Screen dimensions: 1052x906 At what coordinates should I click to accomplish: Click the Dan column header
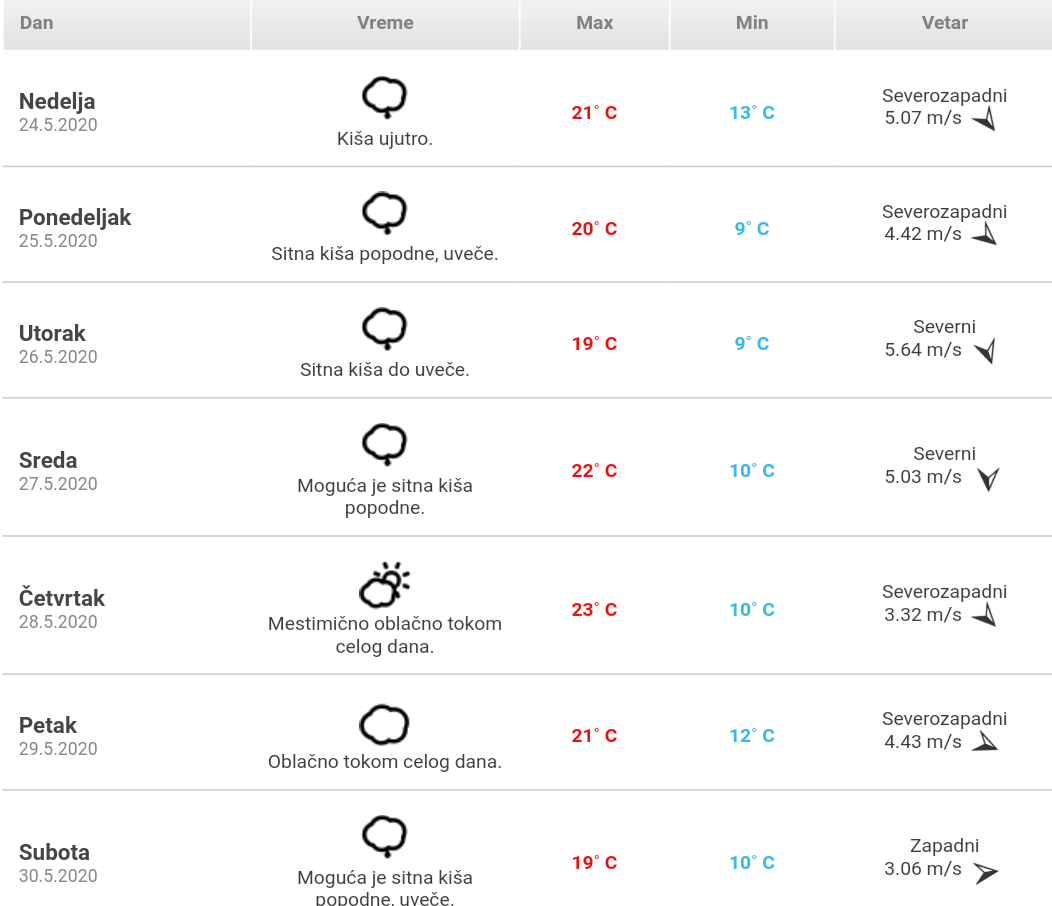pyautogui.click(x=37, y=22)
